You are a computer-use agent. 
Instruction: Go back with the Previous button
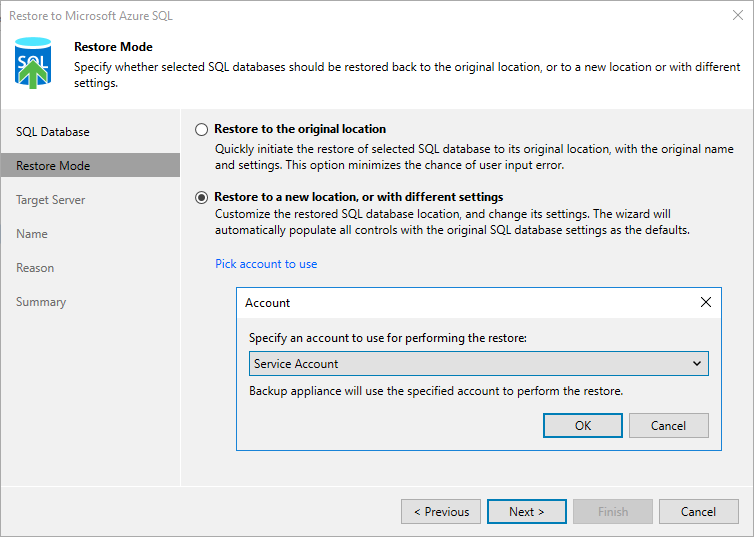[441, 512]
